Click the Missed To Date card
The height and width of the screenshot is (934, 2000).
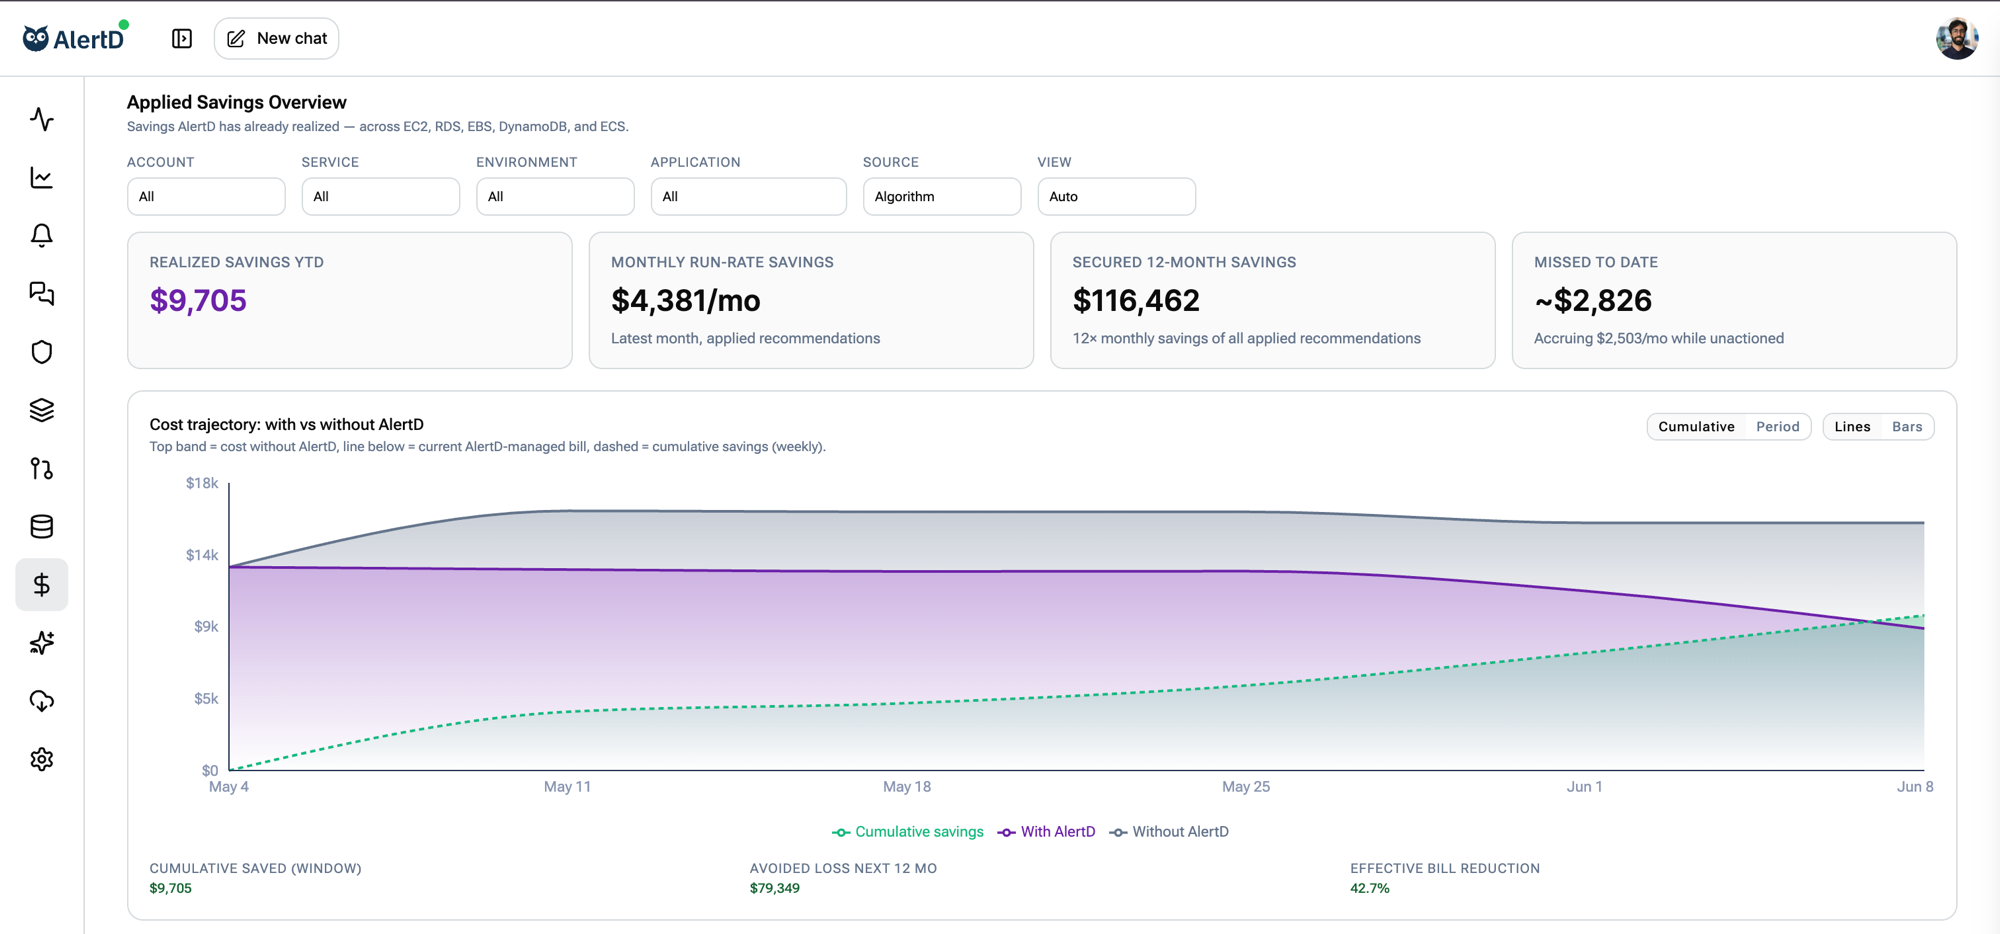tap(1734, 300)
